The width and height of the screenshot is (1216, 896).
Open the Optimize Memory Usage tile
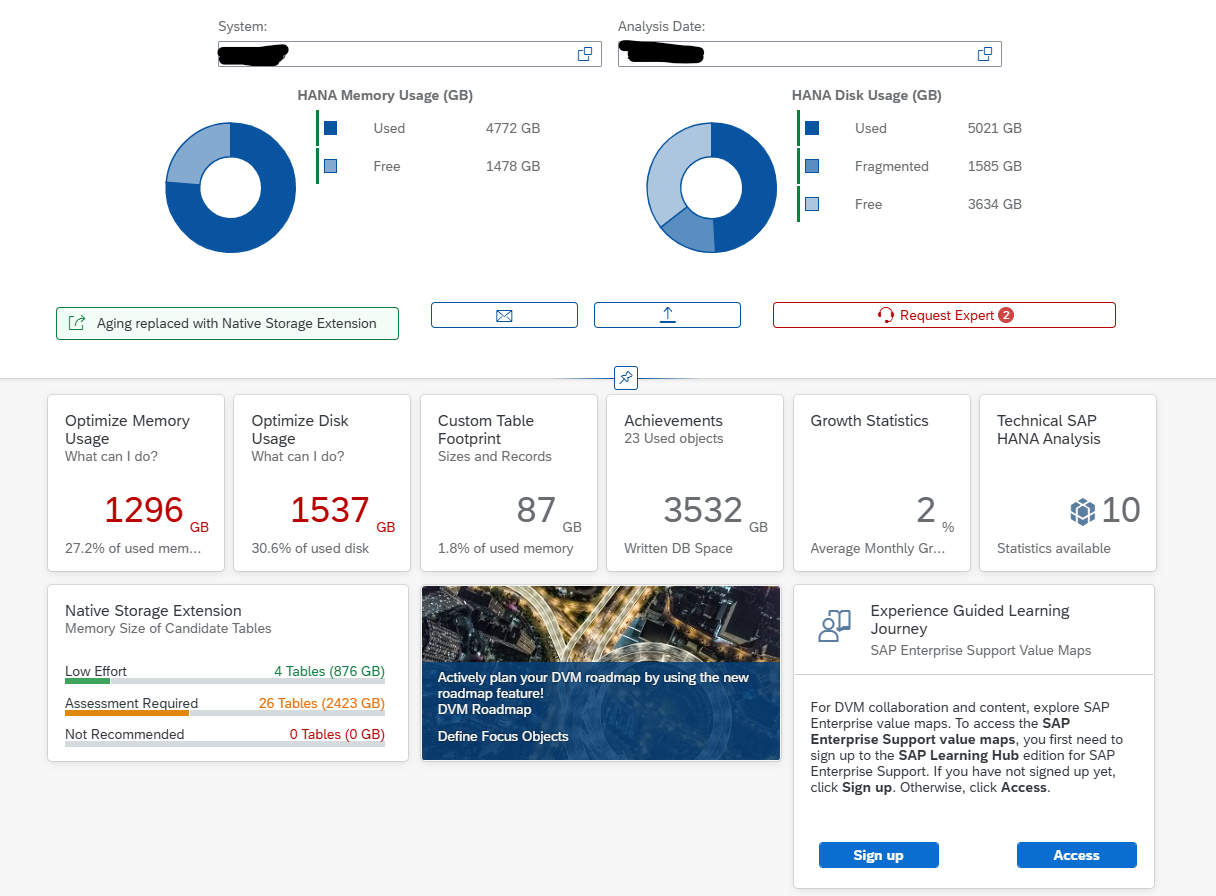[136, 483]
